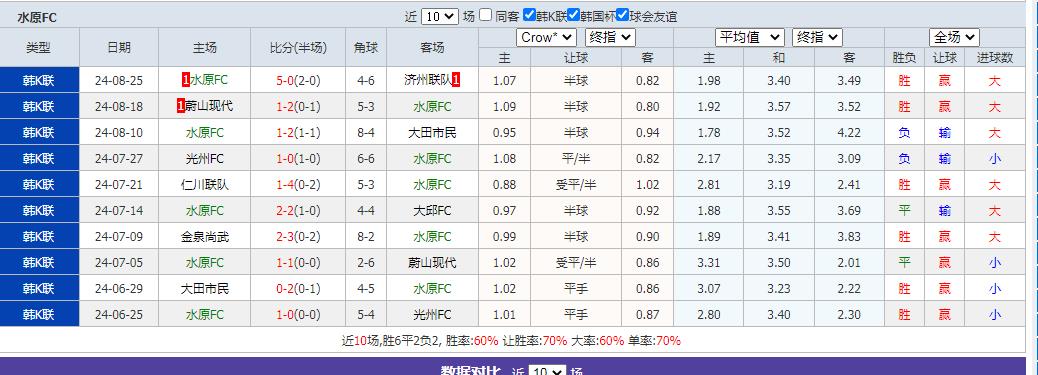Click the 水原FC section title

[37, 18]
